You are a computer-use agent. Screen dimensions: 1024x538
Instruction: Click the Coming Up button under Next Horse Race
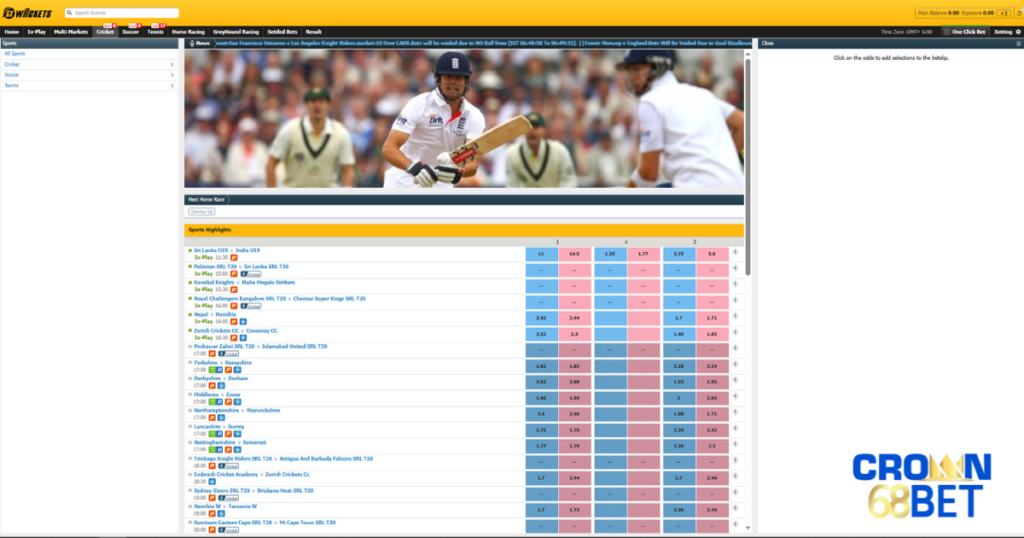pyautogui.click(x=201, y=212)
